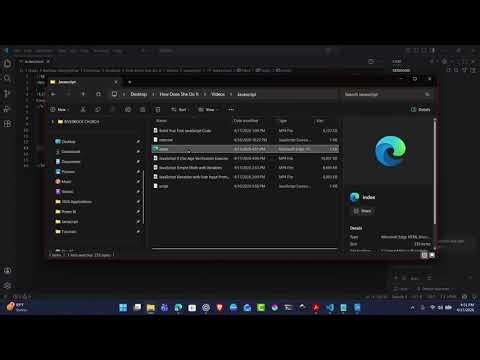Copy the selected file with toolbar icon
Image resolution: width=480 pixels, height=360 pixels.
(x=98, y=109)
